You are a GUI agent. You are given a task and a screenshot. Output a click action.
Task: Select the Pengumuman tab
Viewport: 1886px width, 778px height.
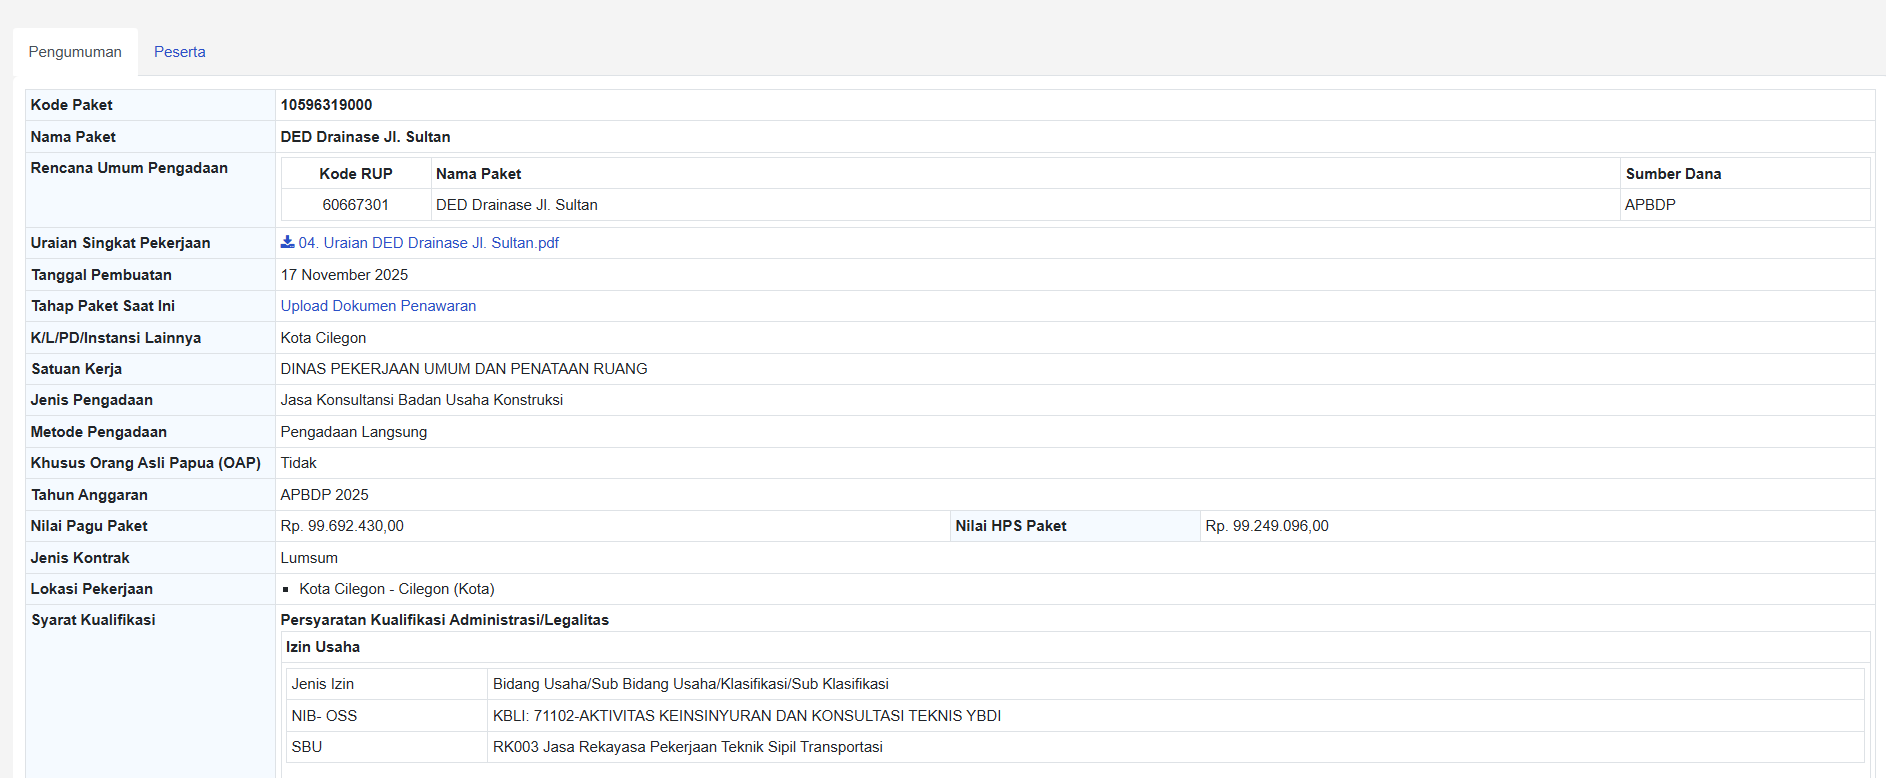tap(75, 52)
